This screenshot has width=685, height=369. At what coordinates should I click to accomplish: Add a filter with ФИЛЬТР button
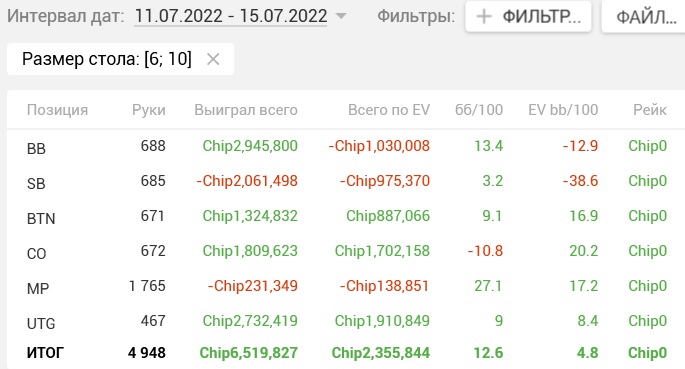pyautogui.click(x=528, y=17)
